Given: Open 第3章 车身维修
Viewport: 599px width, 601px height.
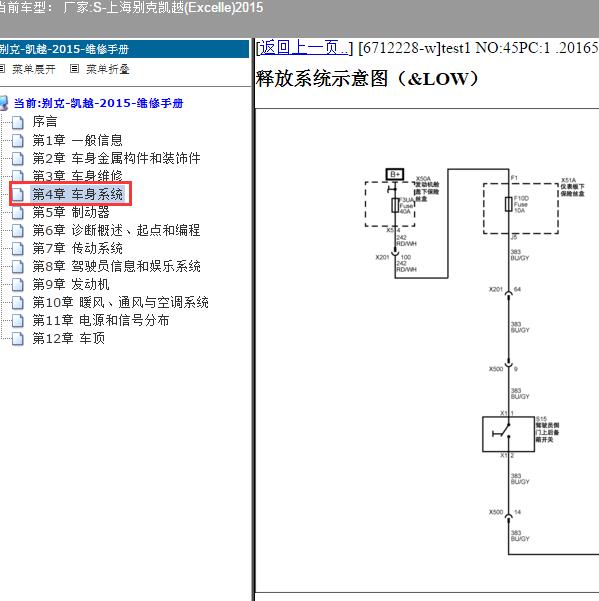Looking at the screenshot, I should tap(77, 176).
